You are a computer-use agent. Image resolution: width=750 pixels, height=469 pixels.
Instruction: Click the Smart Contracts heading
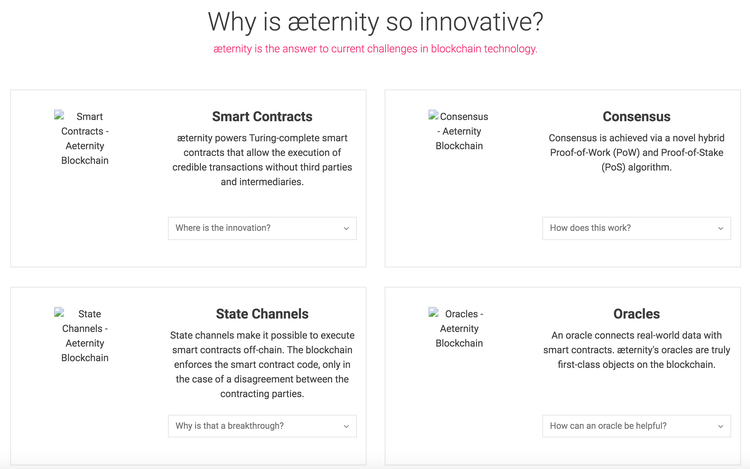[262, 117]
